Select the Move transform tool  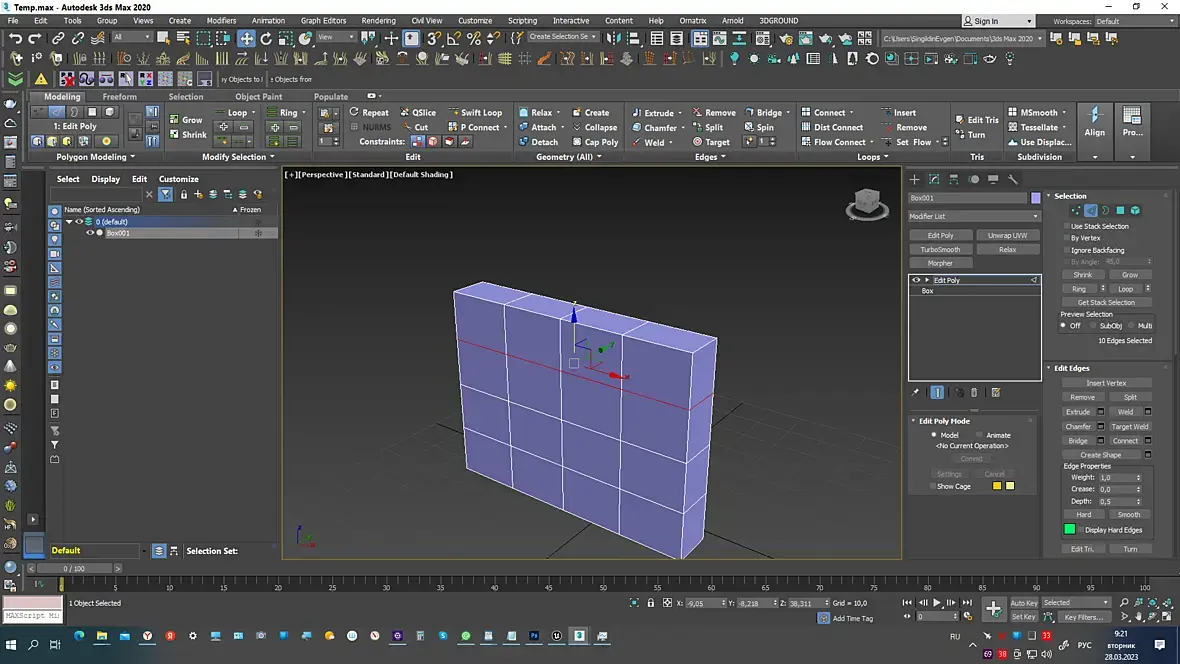click(246, 38)
